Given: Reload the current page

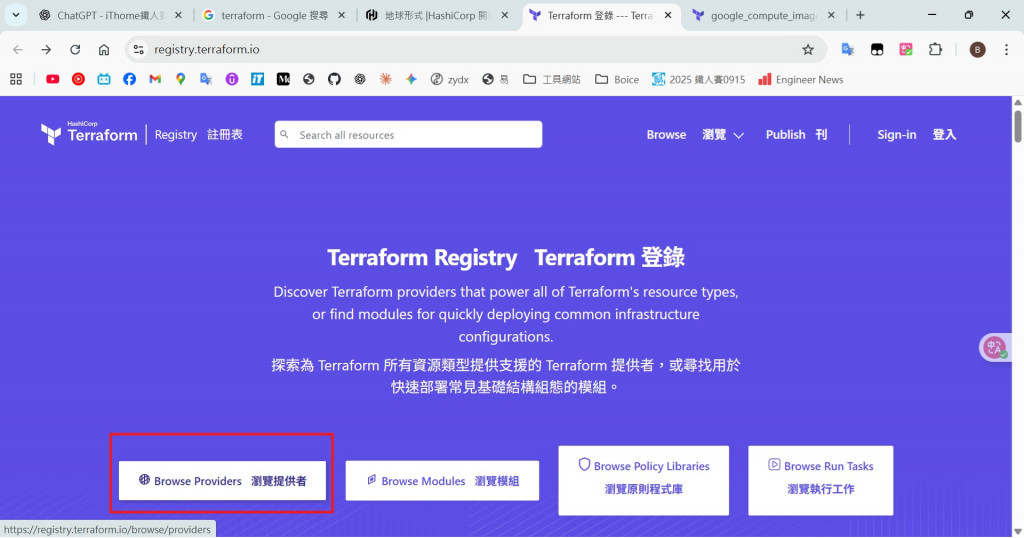Looking at the screenshot, I should [75, 50].
